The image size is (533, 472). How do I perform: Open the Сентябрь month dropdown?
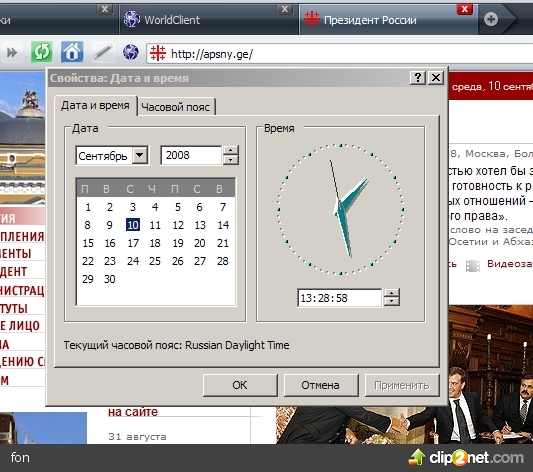[x=140, y=155]
